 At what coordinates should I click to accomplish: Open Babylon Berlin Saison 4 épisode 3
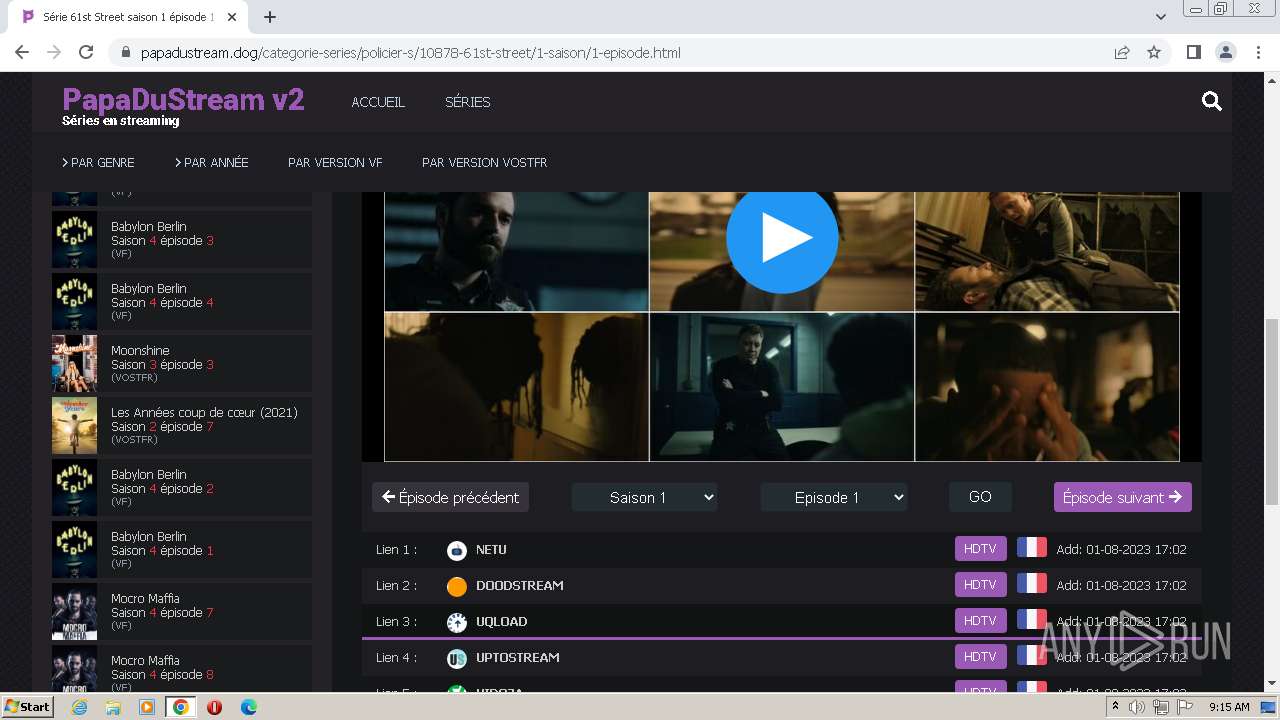coord(181,239)
